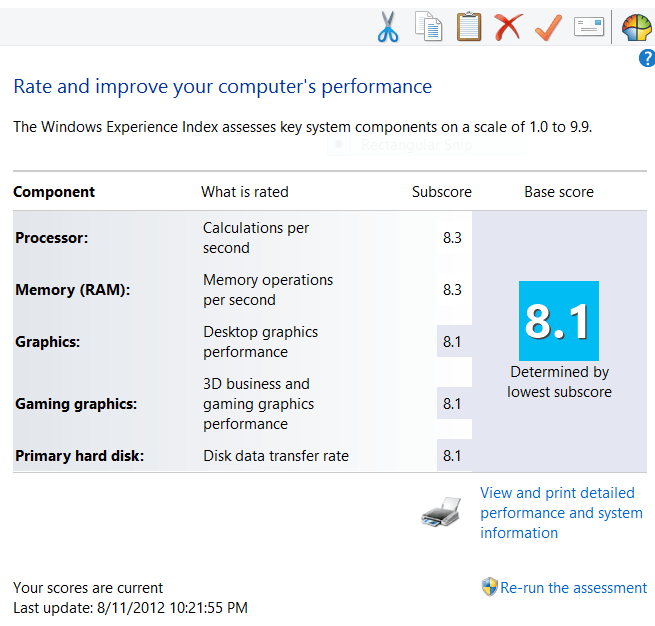Open help with the blue question mark

647,58
